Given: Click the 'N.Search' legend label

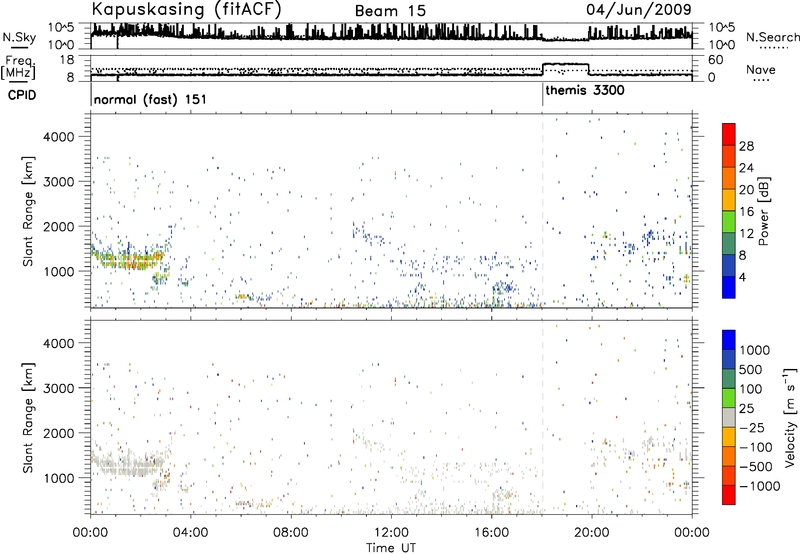Looking at the screenshot, I should click(x=773, y=37).
